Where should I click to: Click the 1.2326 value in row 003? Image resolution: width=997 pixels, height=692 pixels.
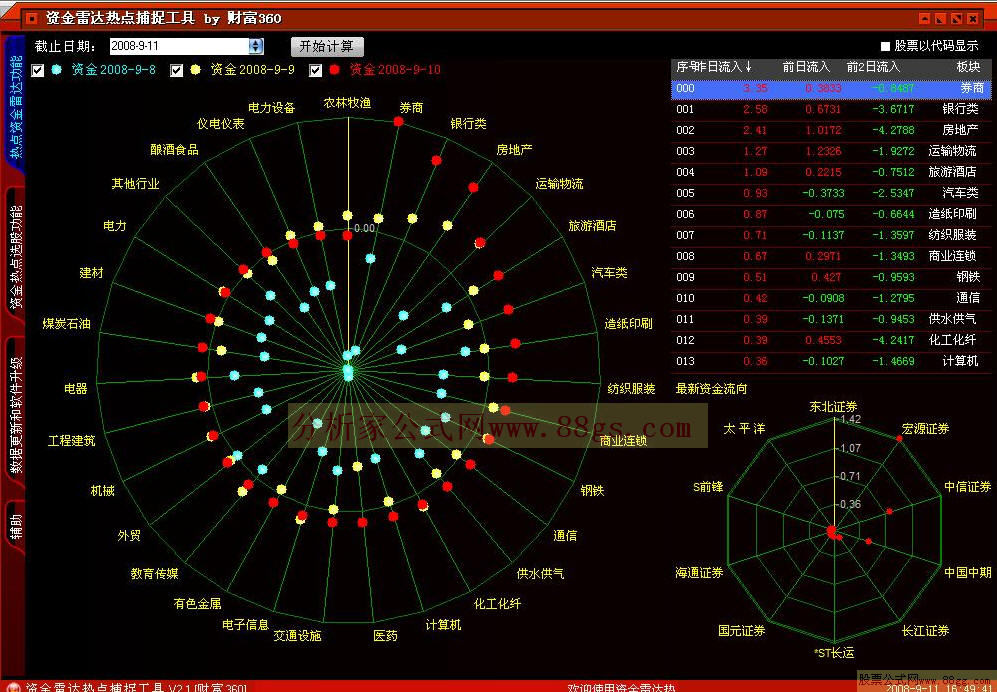tap(823, 151)
